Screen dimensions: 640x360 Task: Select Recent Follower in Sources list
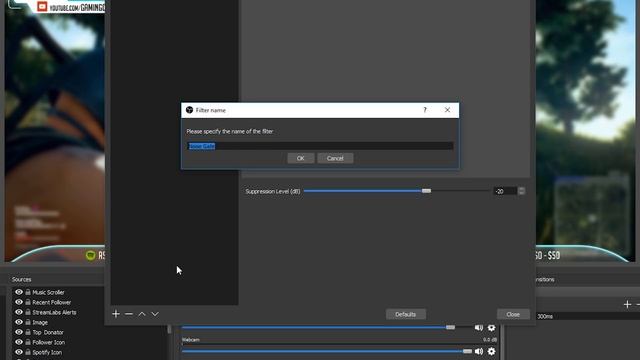pos(51,302)
